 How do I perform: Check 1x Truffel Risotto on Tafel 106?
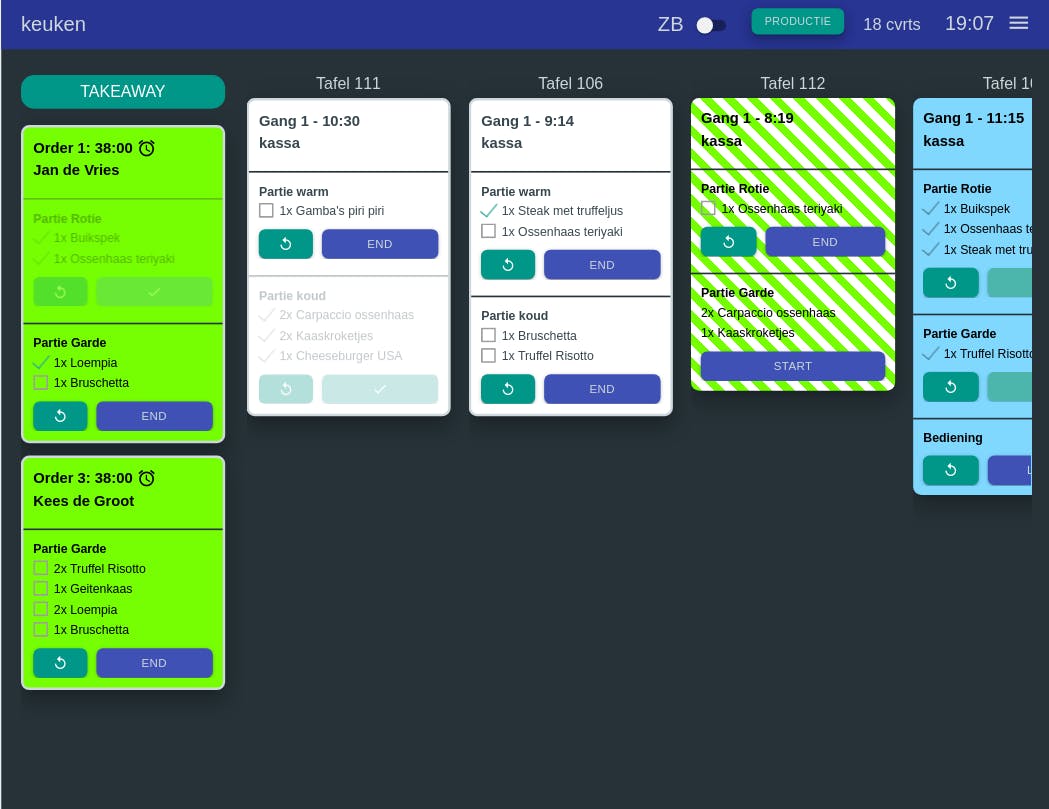tap(488, 355)
